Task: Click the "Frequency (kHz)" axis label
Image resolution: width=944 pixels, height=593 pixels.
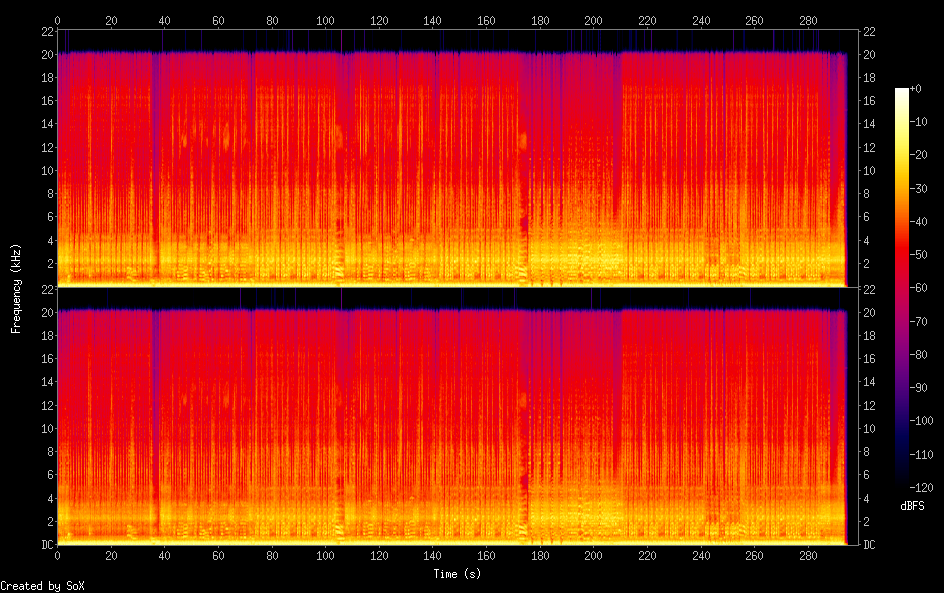Action: [16, 288]
